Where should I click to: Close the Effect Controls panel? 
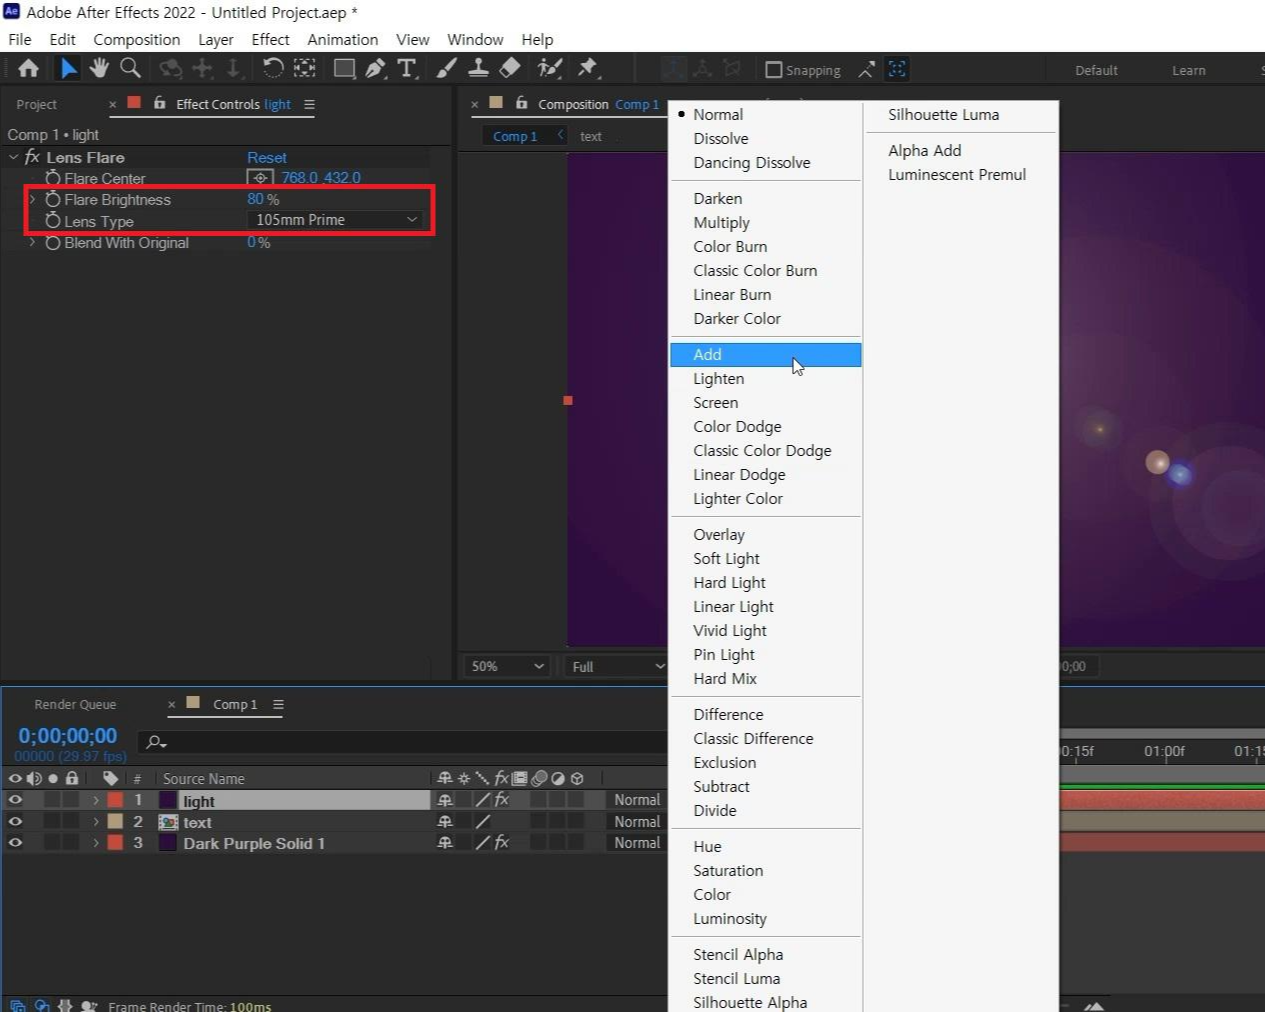[x=112, y=104]
